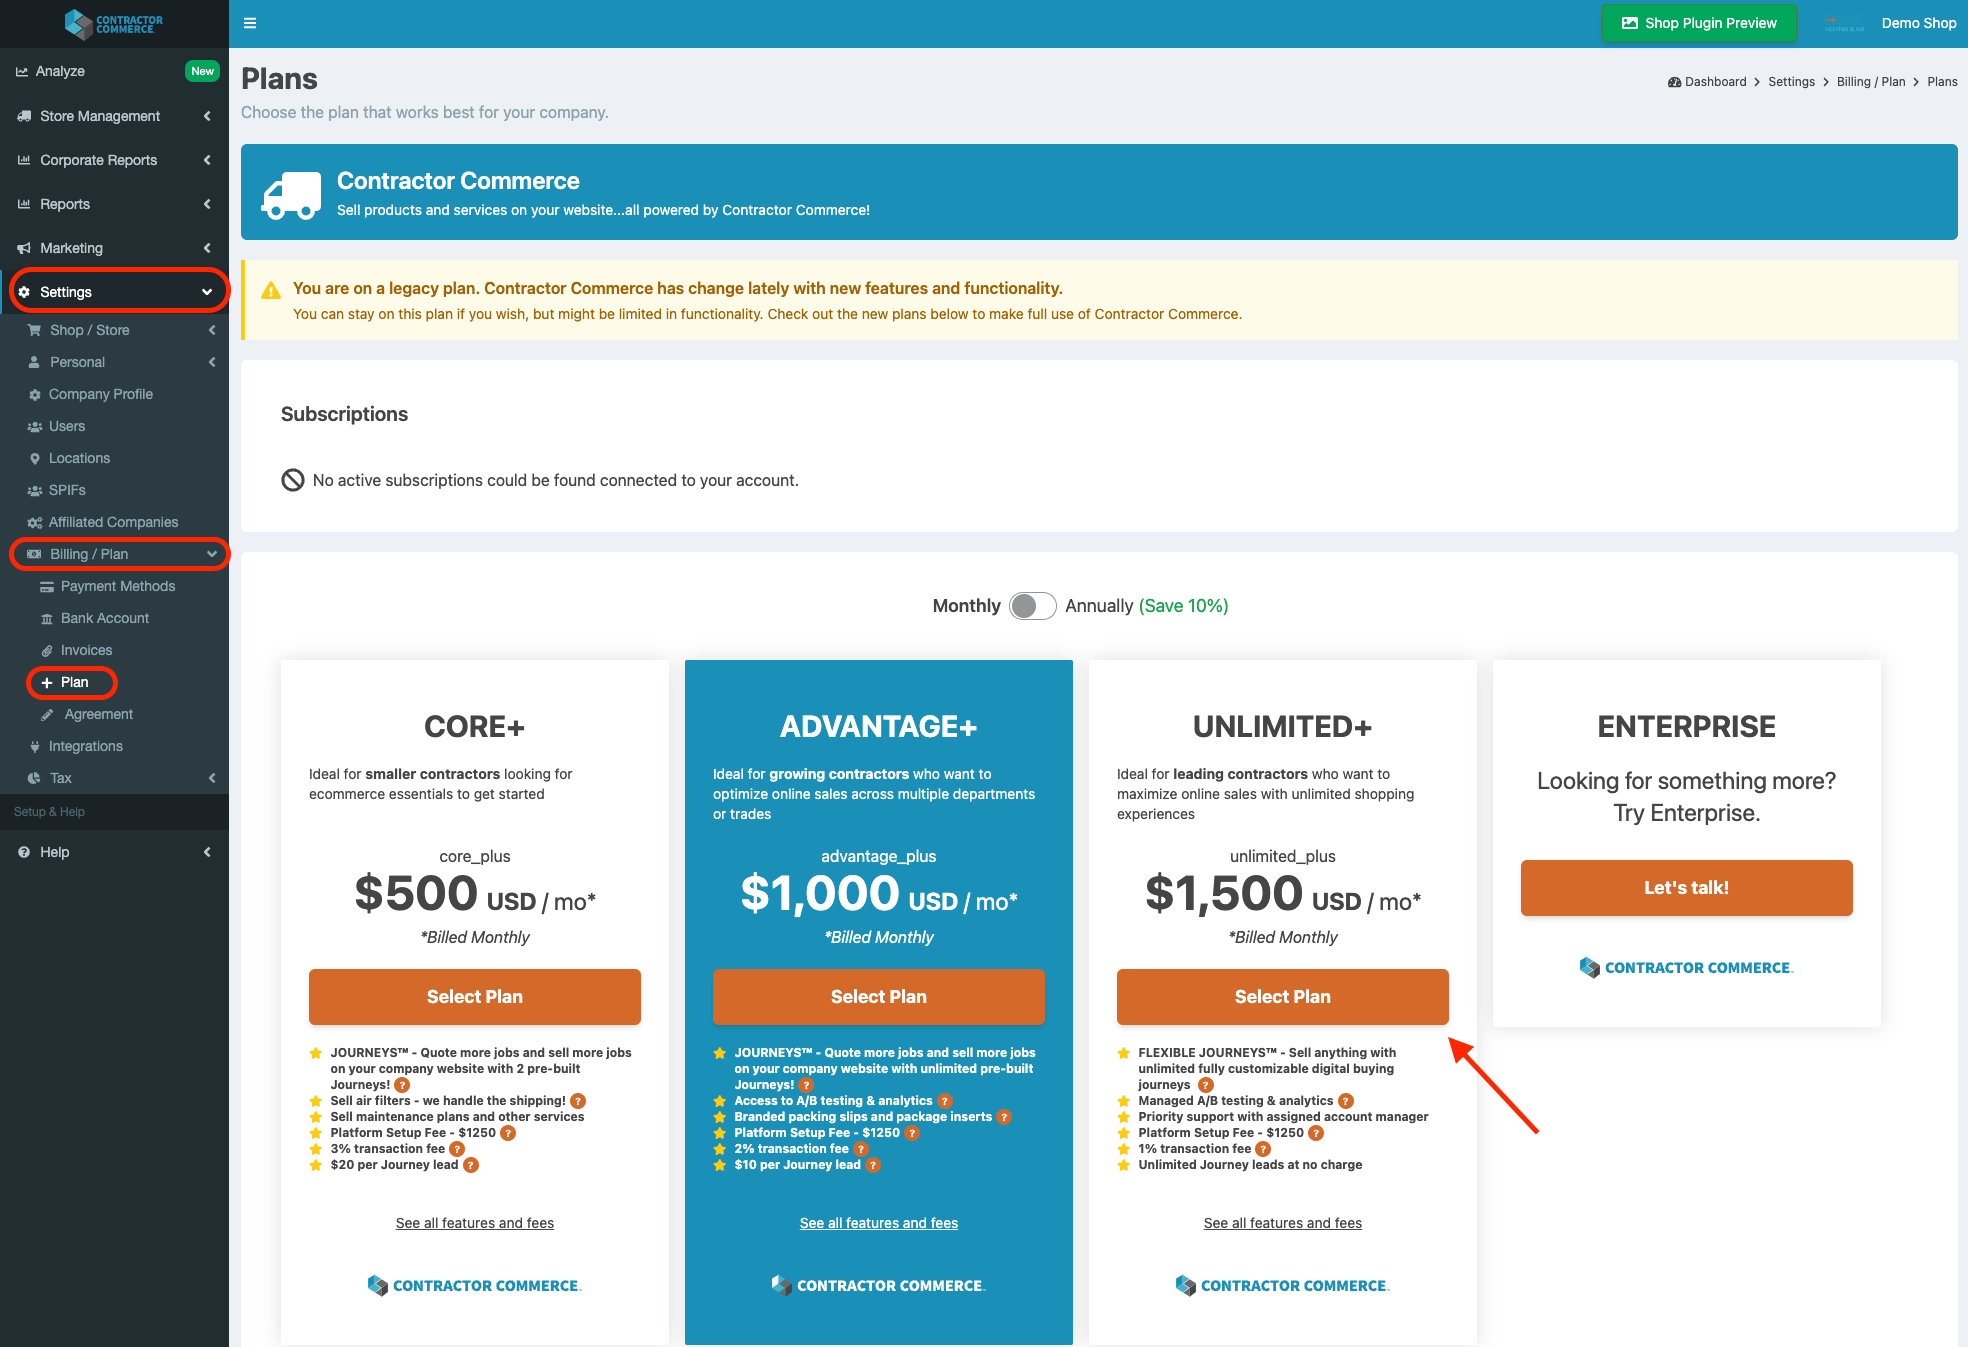The width and height of the screenshot is (1968, 1347).
Task: Expand Store Management menu
Action: click(x=114, y=116)
